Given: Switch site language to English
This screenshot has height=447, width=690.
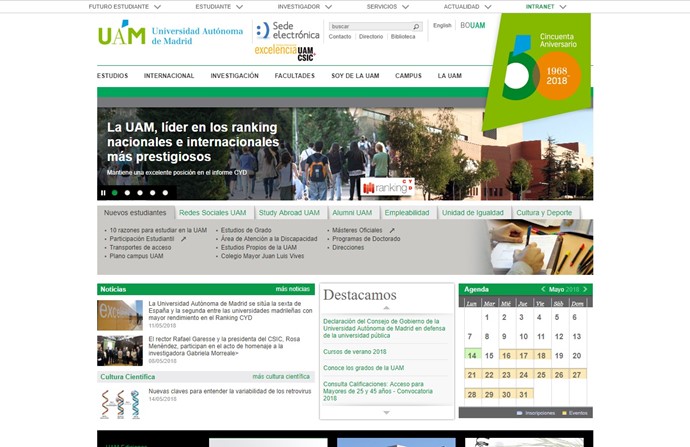Looking at the screenshot, I should point(442,26).
